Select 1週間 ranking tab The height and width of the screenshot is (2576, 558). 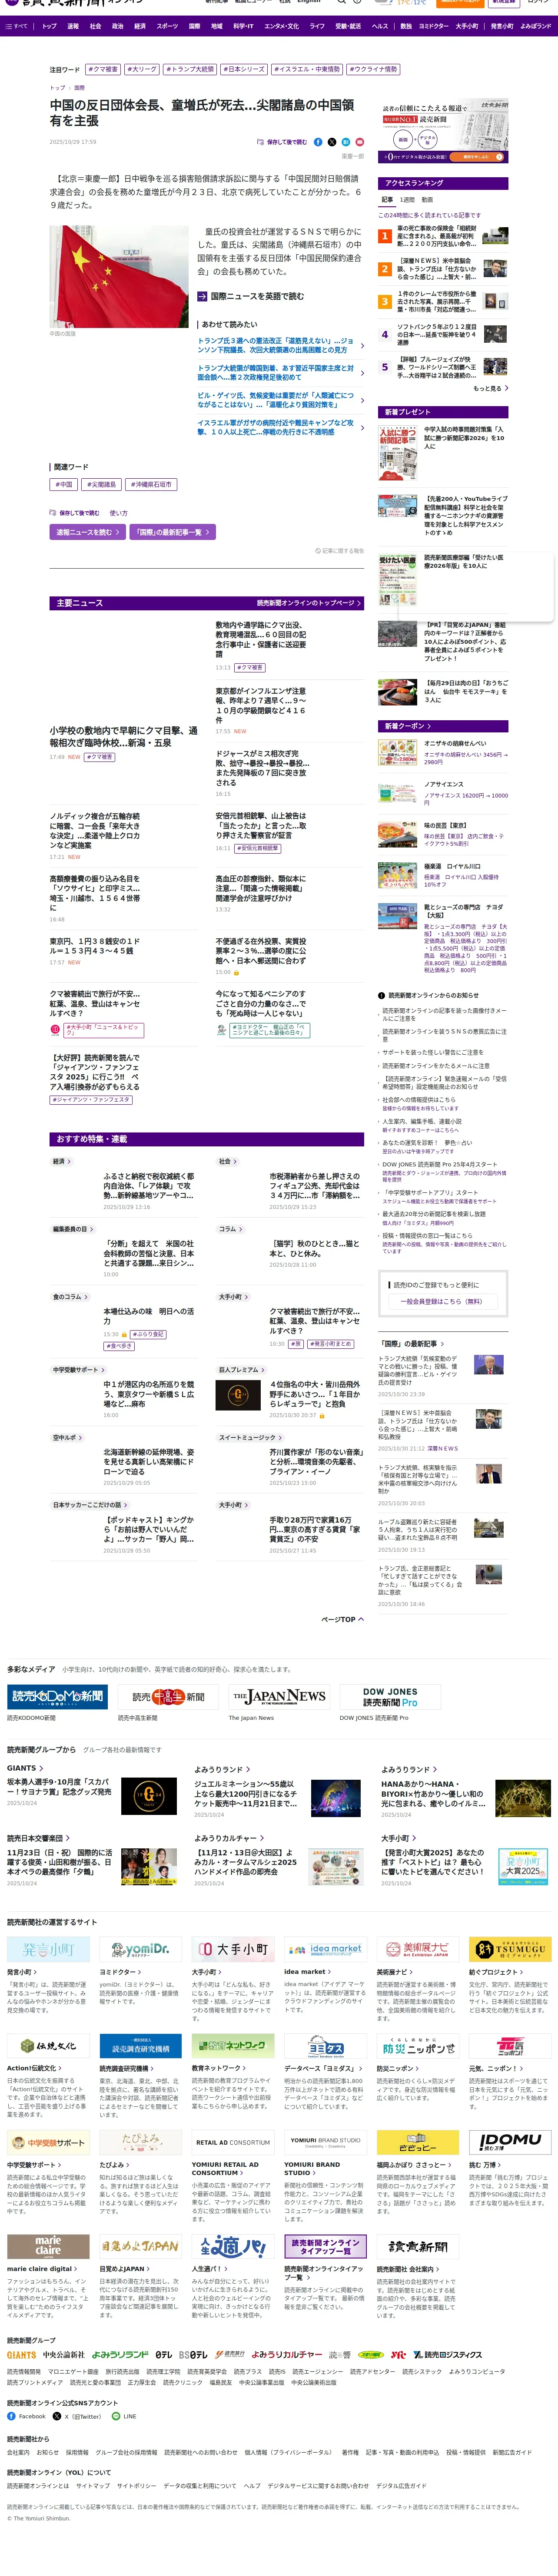[x=408, y=200]
